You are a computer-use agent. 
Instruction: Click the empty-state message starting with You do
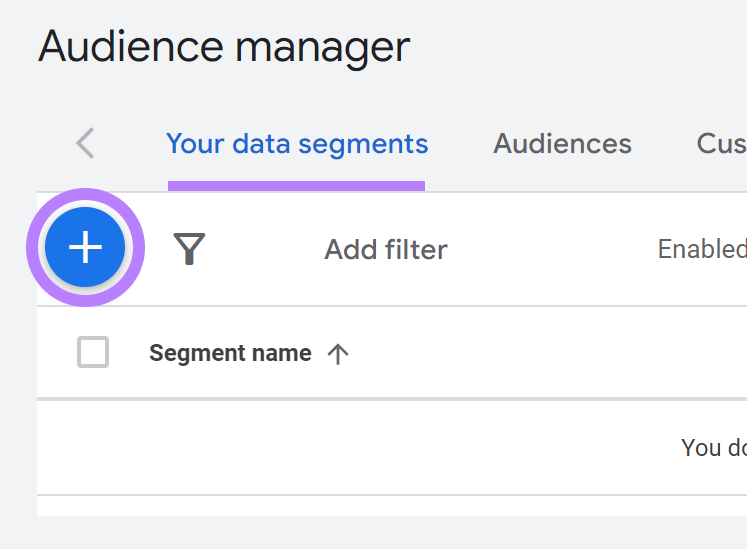(712, 447)
